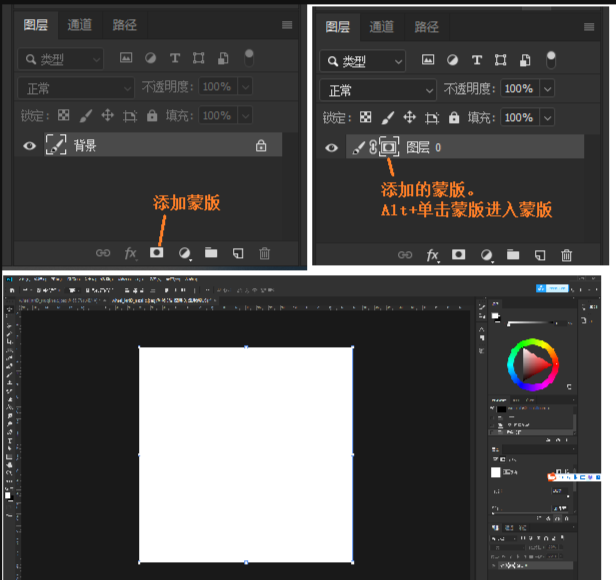Toggle lock position in 图层 0 panel
The image size is (616, 580).
409,117
